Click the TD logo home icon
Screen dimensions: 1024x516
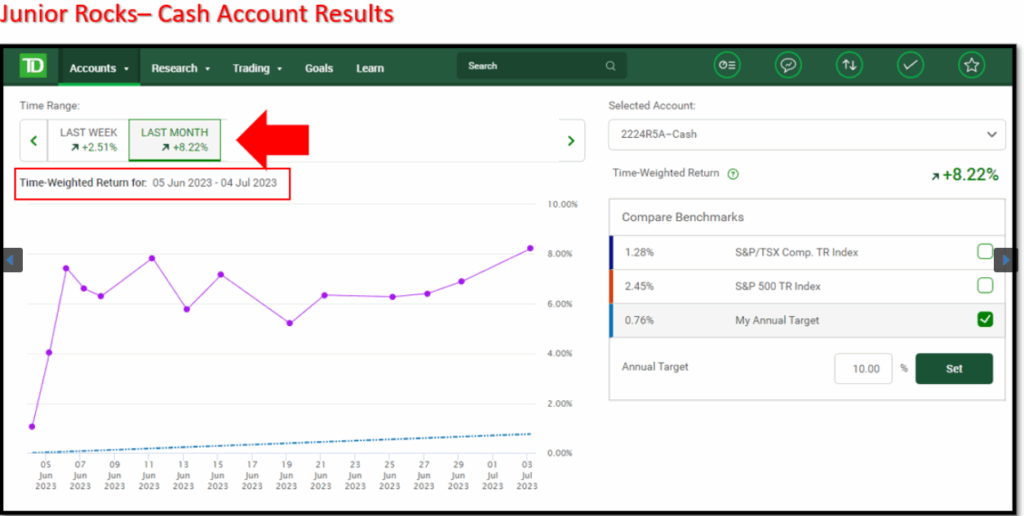pyautogui.click(x=33, y=67)
